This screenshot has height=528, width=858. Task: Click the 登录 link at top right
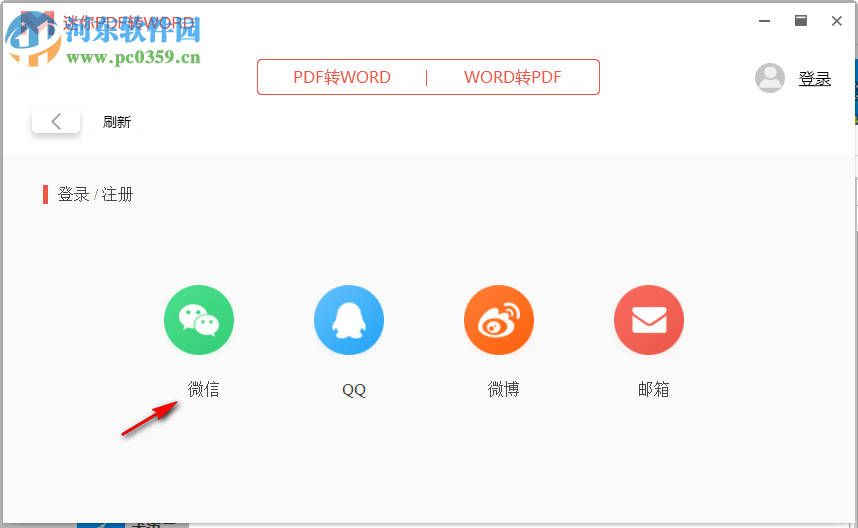pyautogui.click(x=815, y=79)
